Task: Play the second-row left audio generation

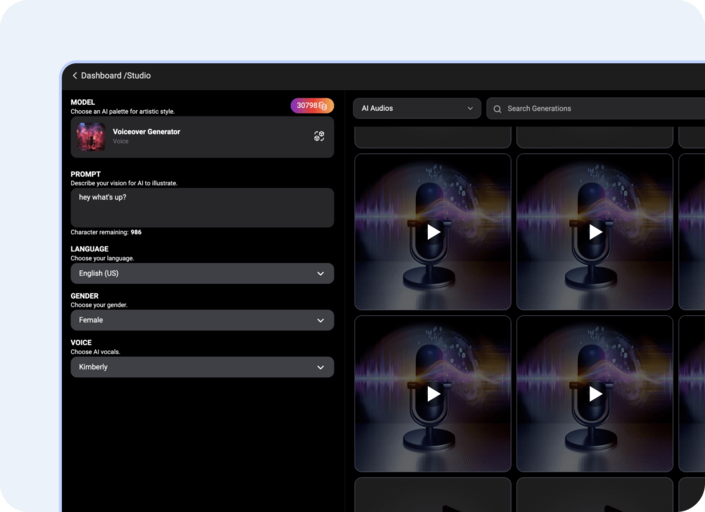Action: [433, 394]
